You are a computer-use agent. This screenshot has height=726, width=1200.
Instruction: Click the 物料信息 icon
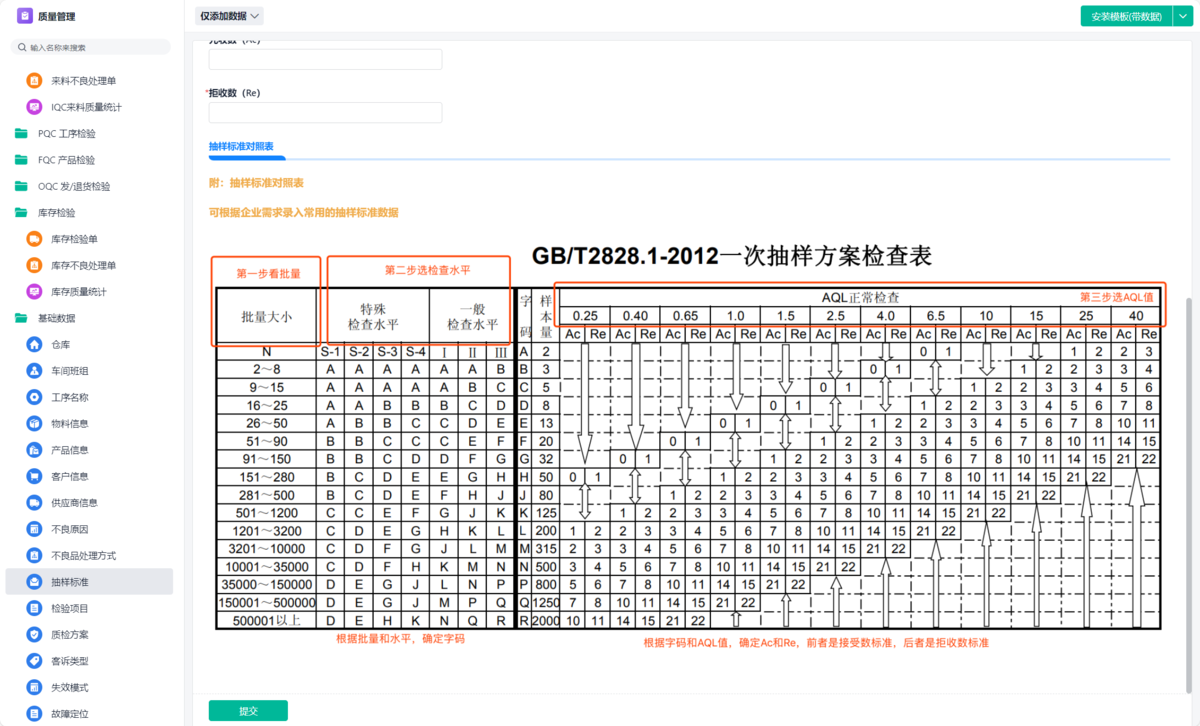point(34,423)
